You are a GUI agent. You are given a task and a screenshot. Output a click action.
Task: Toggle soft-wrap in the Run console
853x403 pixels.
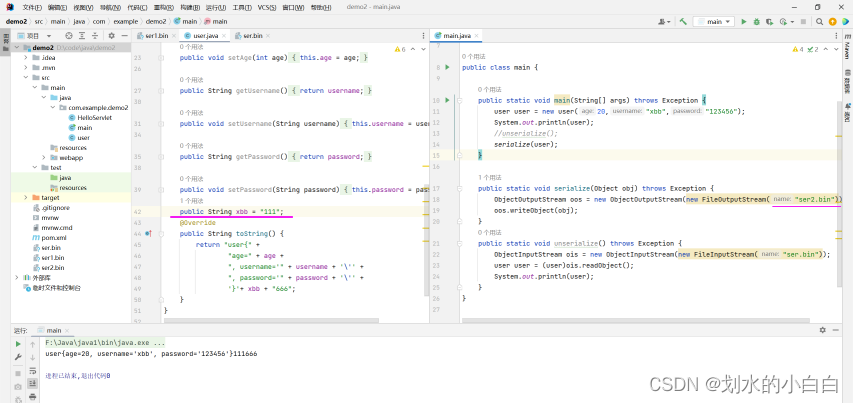point(33,371)
